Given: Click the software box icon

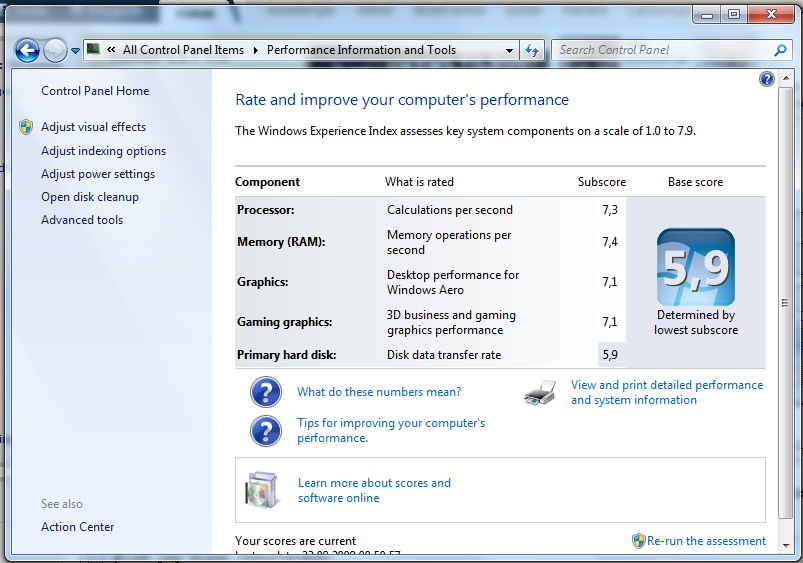Looking at the screenshot, I should [x=263, y=490].
